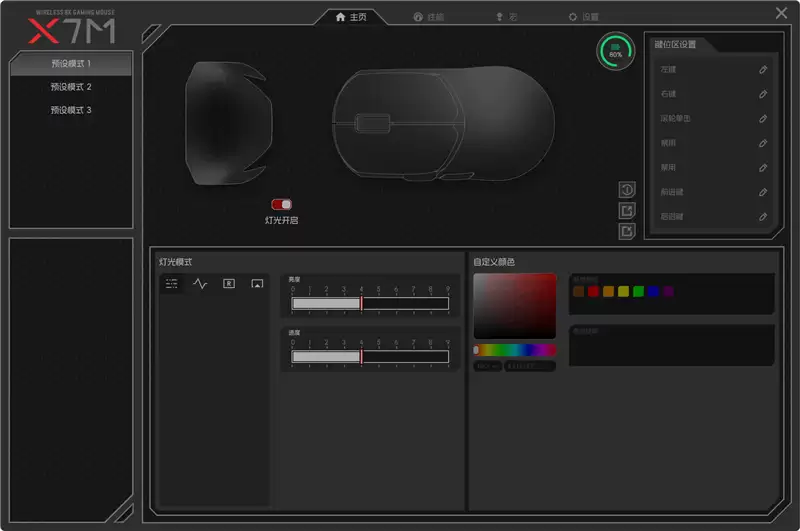Edit the 后退键 back key assignment
Image resolution: width=800 pixels, height=531 pixels.
tap(763, 216)
